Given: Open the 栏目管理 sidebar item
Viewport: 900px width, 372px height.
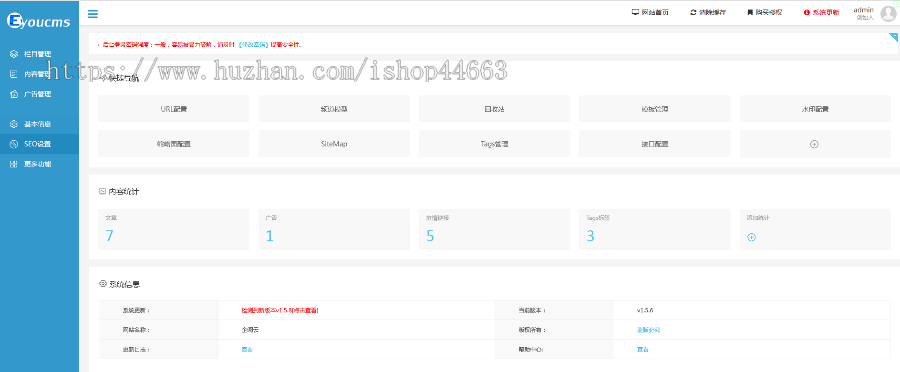Looking at the screenshot, I should coord(39,54).
